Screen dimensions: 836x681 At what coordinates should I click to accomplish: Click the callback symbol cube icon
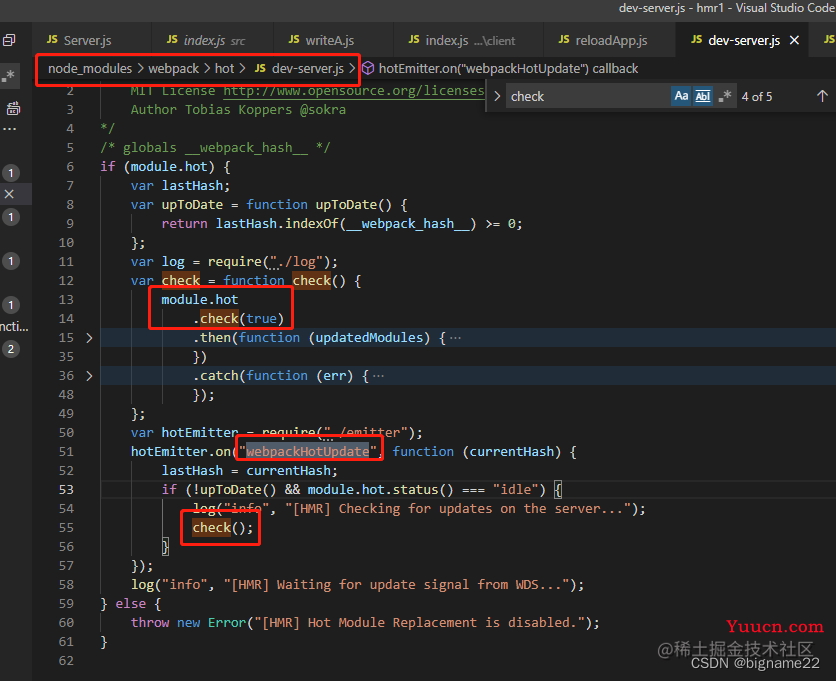click(368, 69)
